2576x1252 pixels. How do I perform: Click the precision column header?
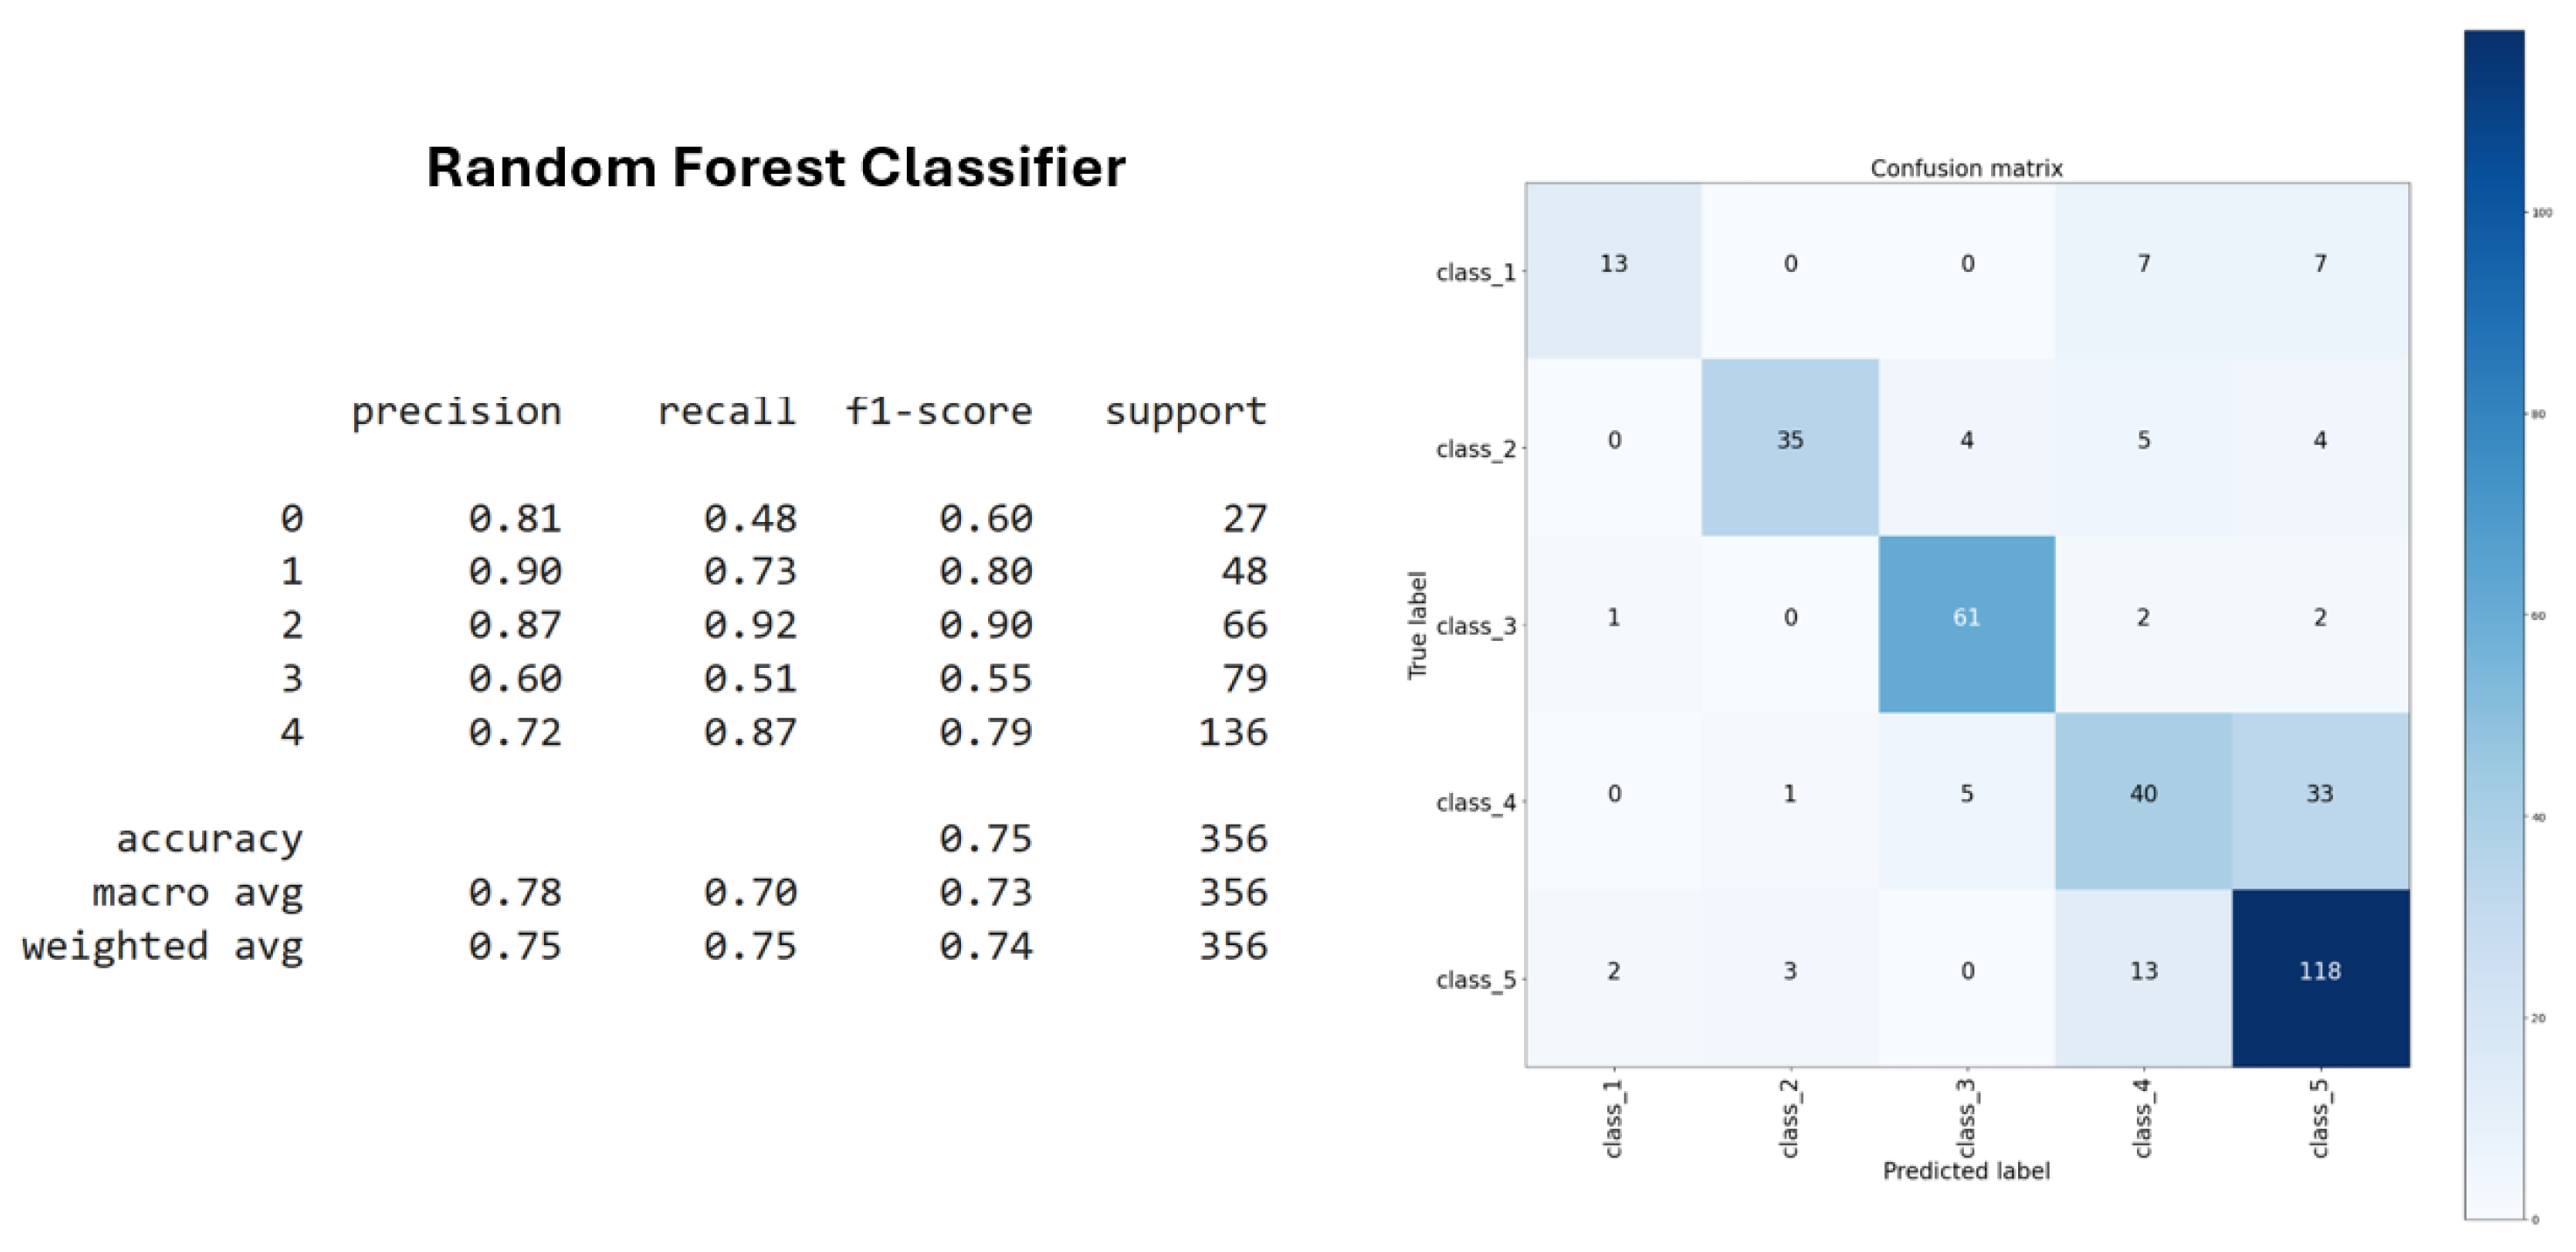456,412
